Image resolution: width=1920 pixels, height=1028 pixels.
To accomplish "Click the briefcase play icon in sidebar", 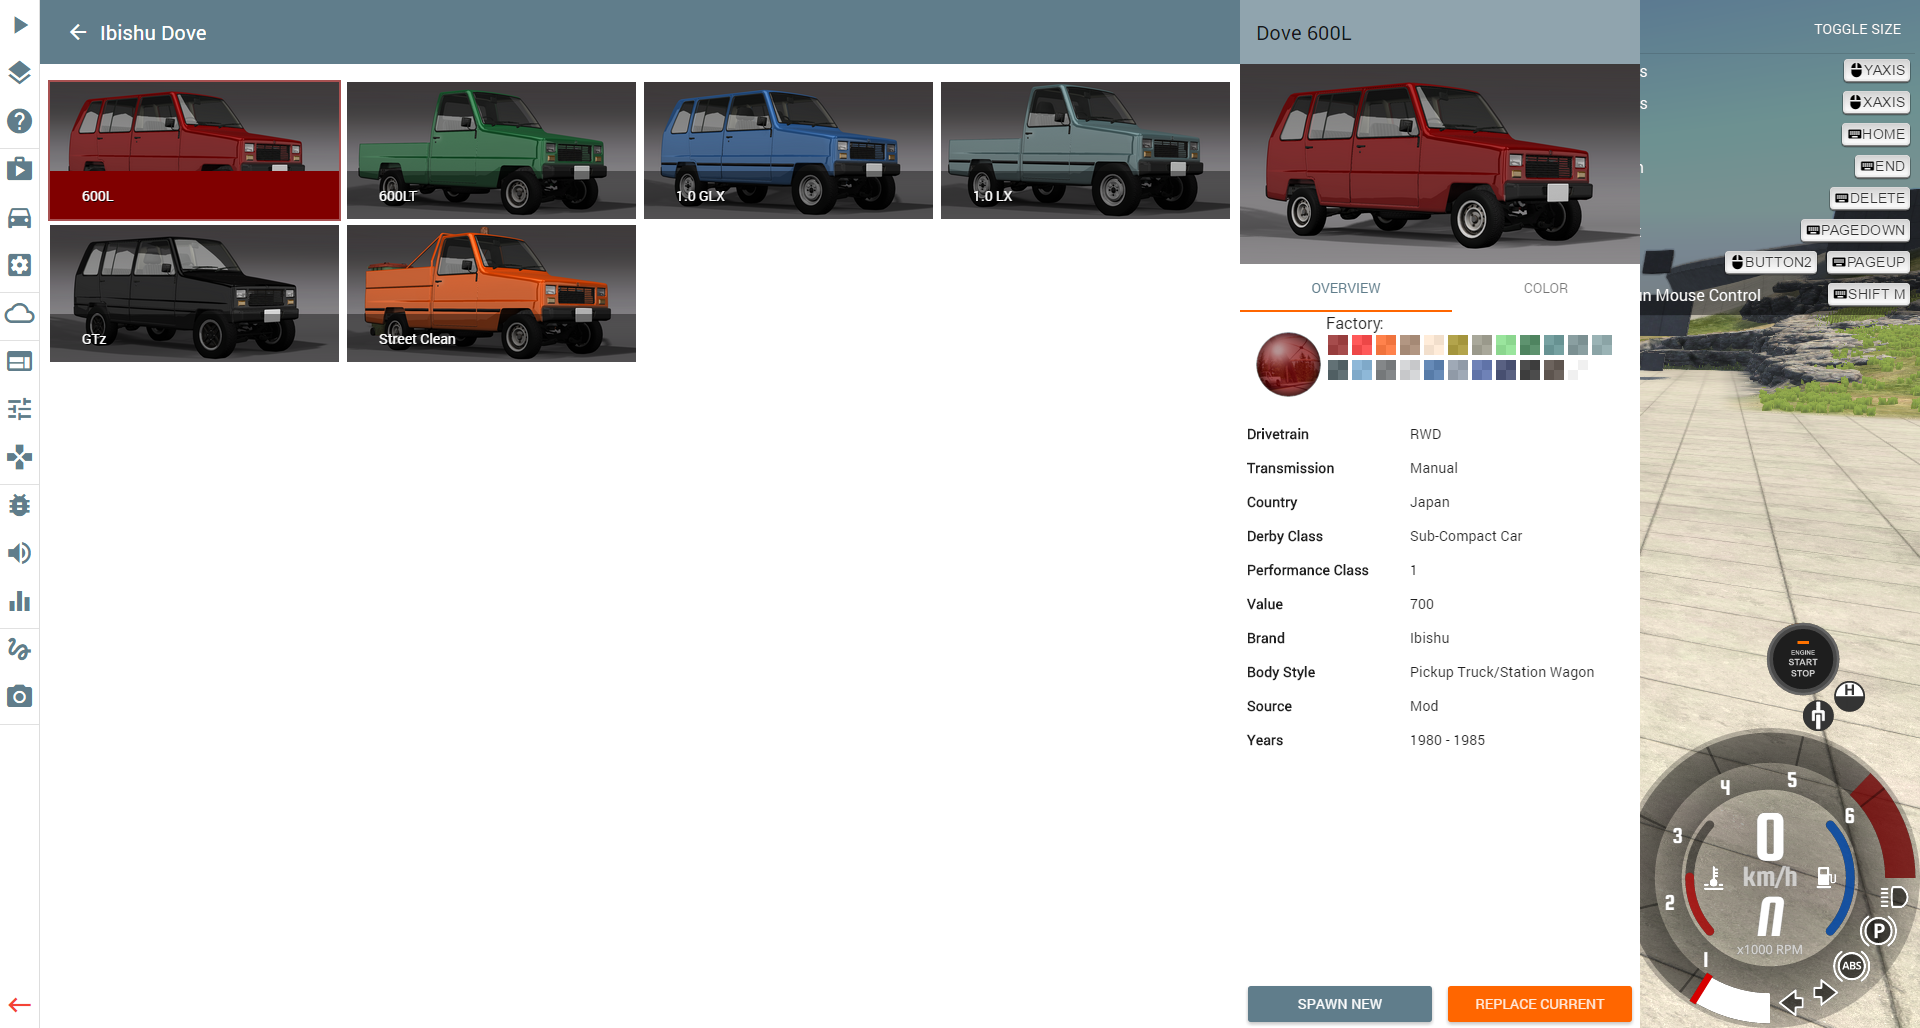I will tap(20, 169).
